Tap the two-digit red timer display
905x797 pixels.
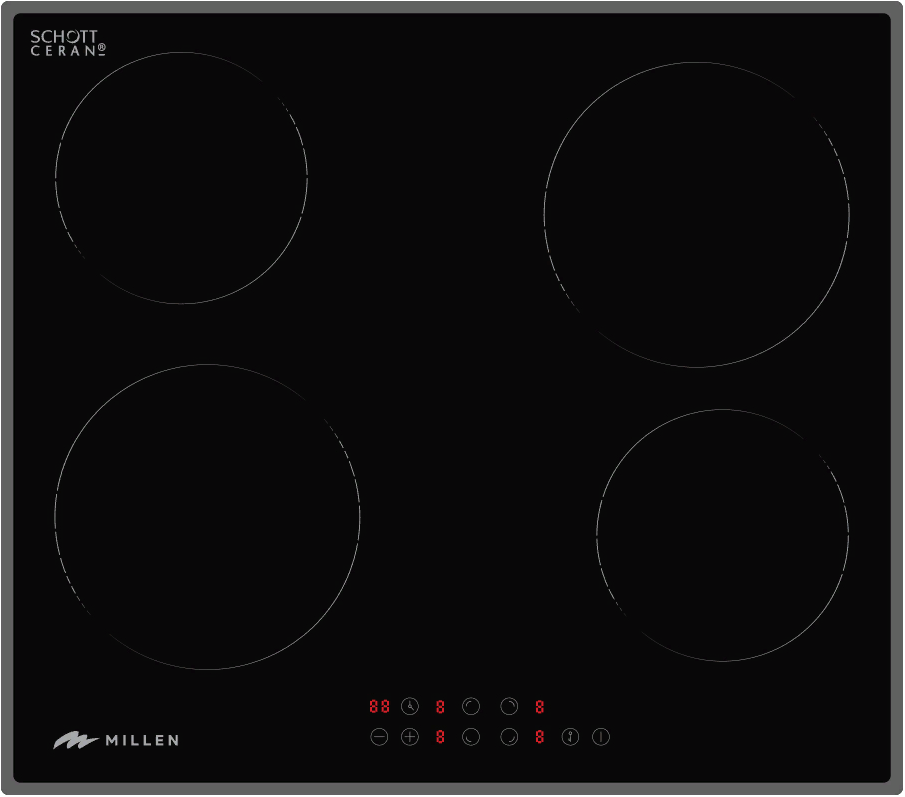pyautogui.click(x=379, y=707)
